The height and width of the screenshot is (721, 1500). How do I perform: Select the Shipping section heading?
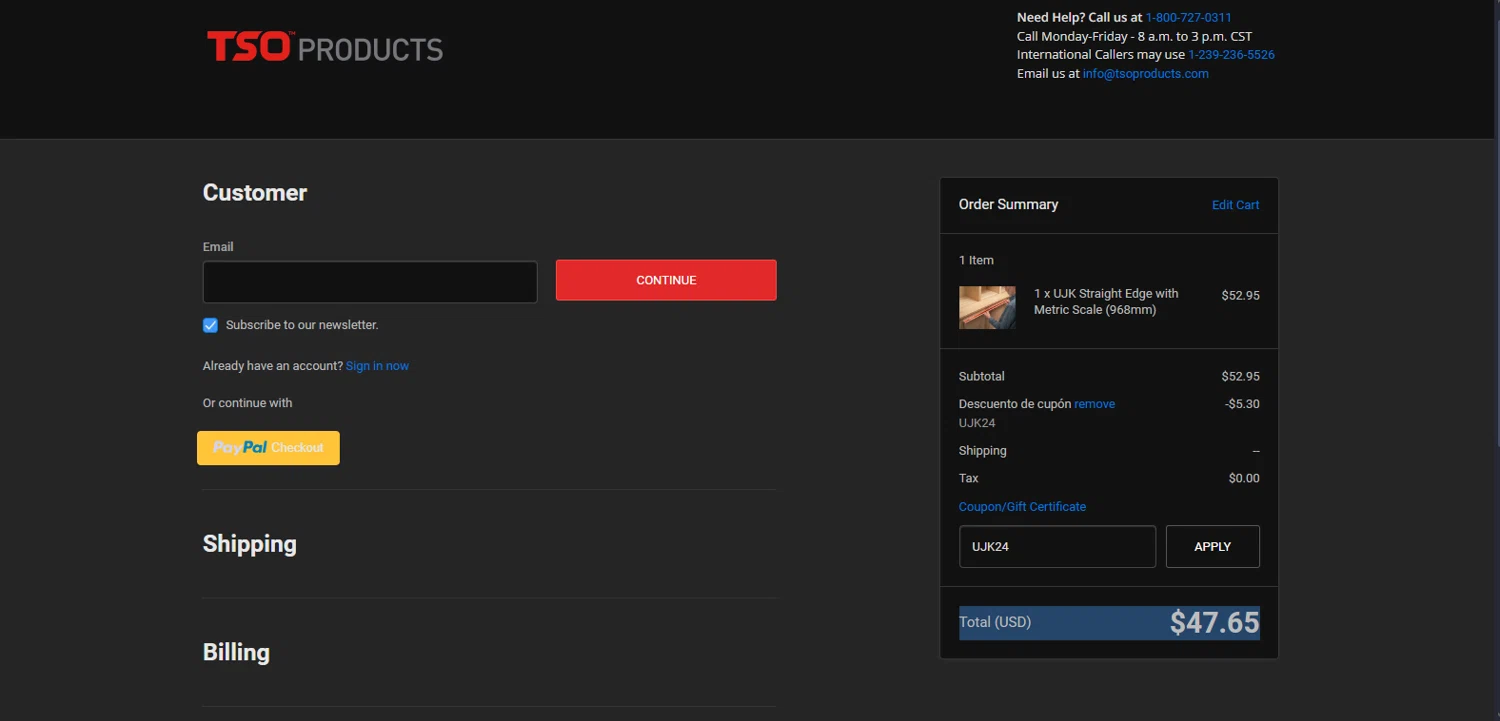[x=250, y=544]
